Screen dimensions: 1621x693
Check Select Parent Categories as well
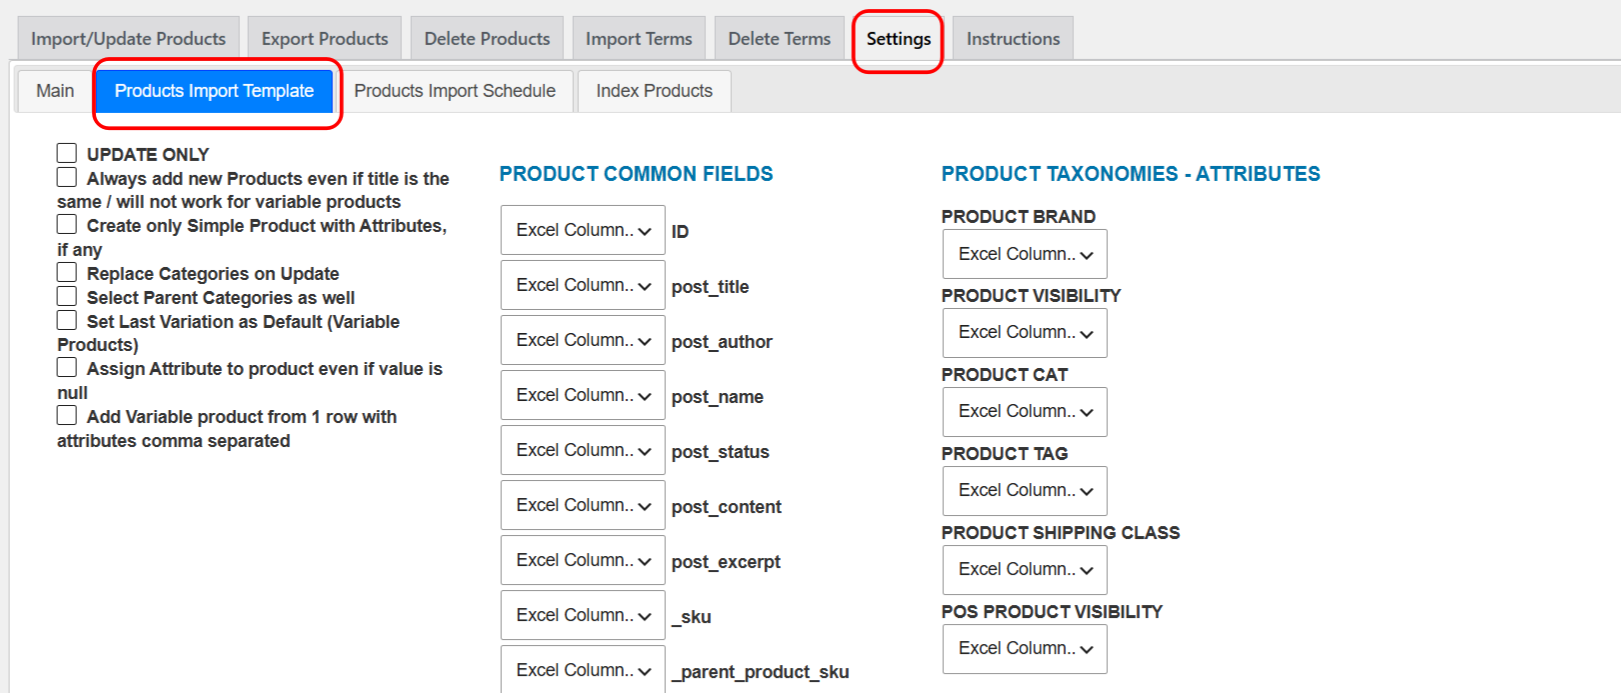[x=67, y=296]
